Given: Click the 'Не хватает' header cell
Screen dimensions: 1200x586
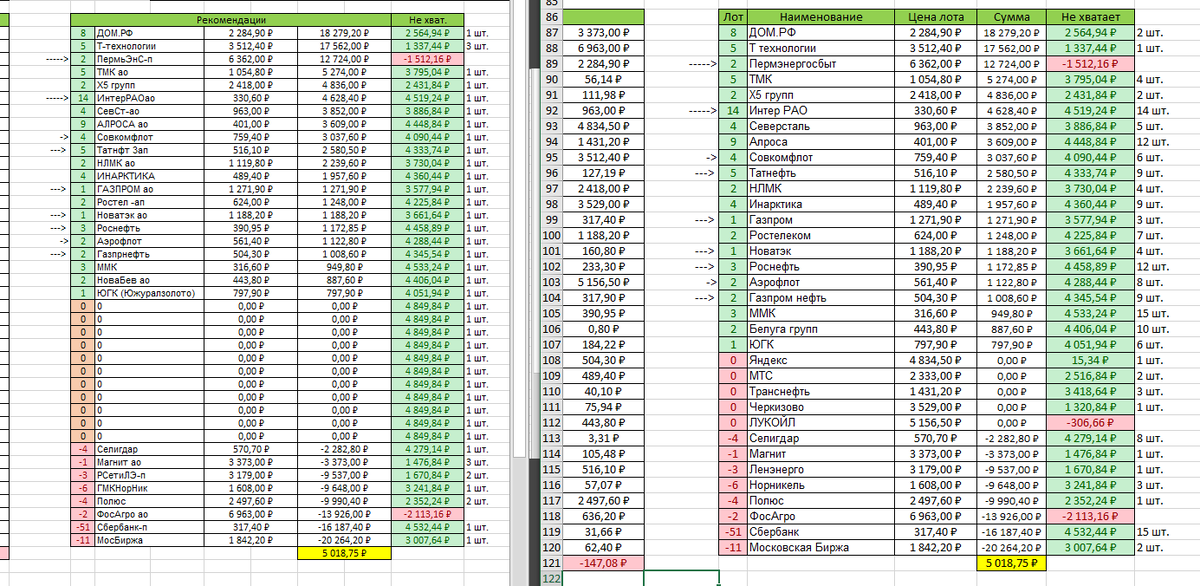Looking at the screenshot, I should click(x=1091, y=18).
